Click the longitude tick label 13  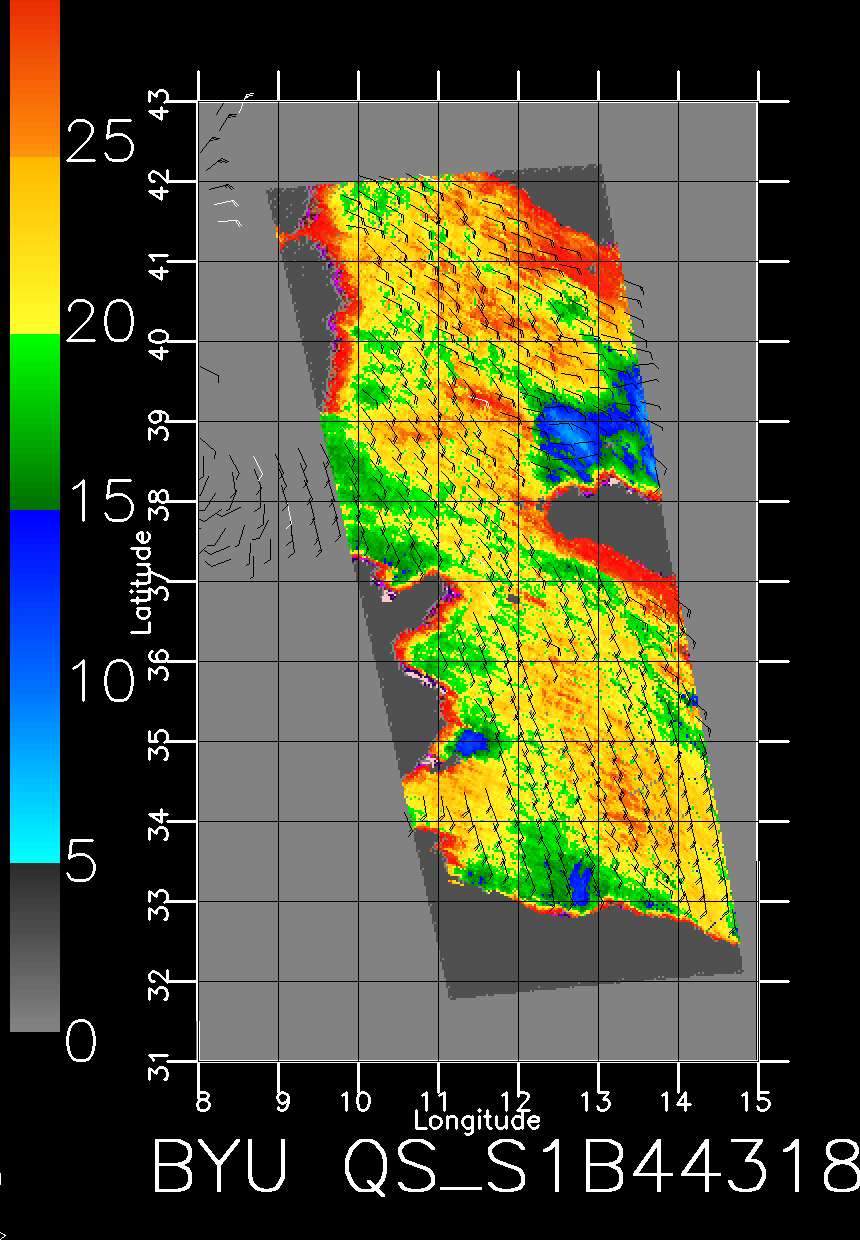point(598,1101)
